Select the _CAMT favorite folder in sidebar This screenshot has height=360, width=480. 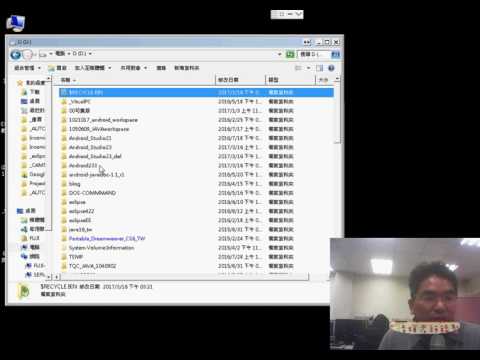tap(38, 165)
